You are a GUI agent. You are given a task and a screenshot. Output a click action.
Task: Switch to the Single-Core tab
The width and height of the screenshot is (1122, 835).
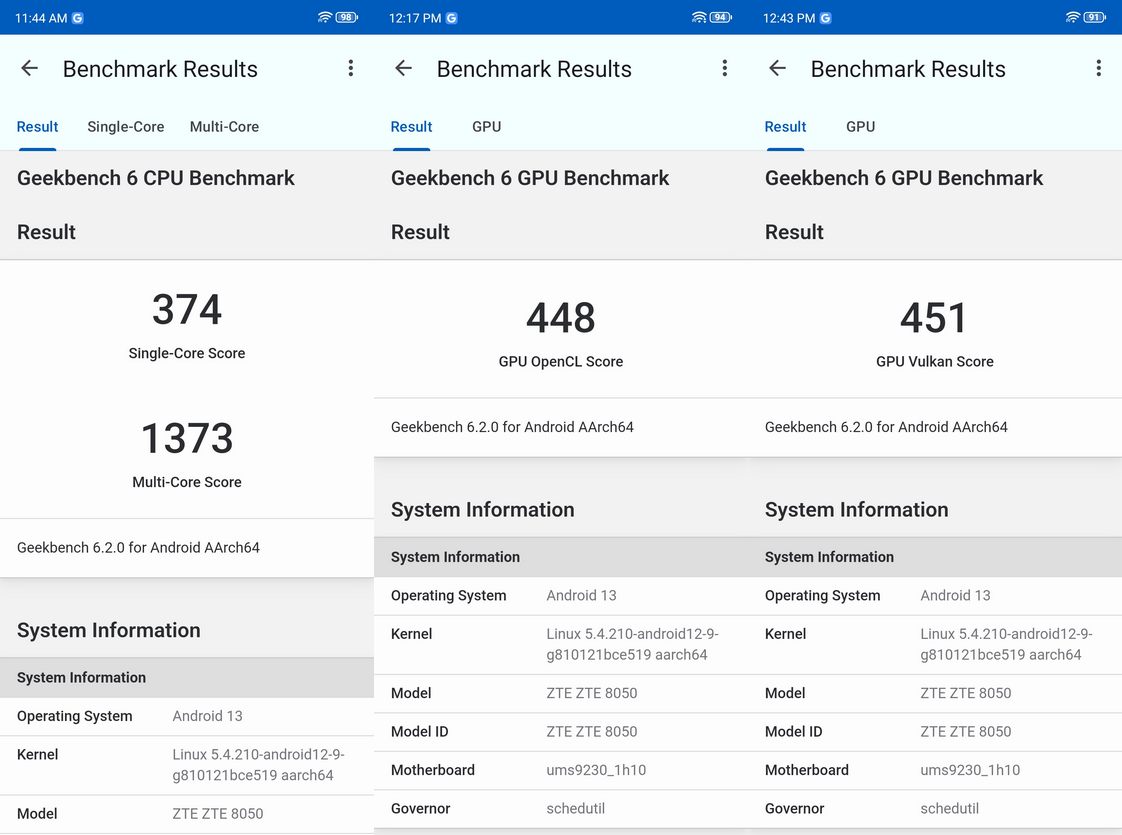(125, 127)
